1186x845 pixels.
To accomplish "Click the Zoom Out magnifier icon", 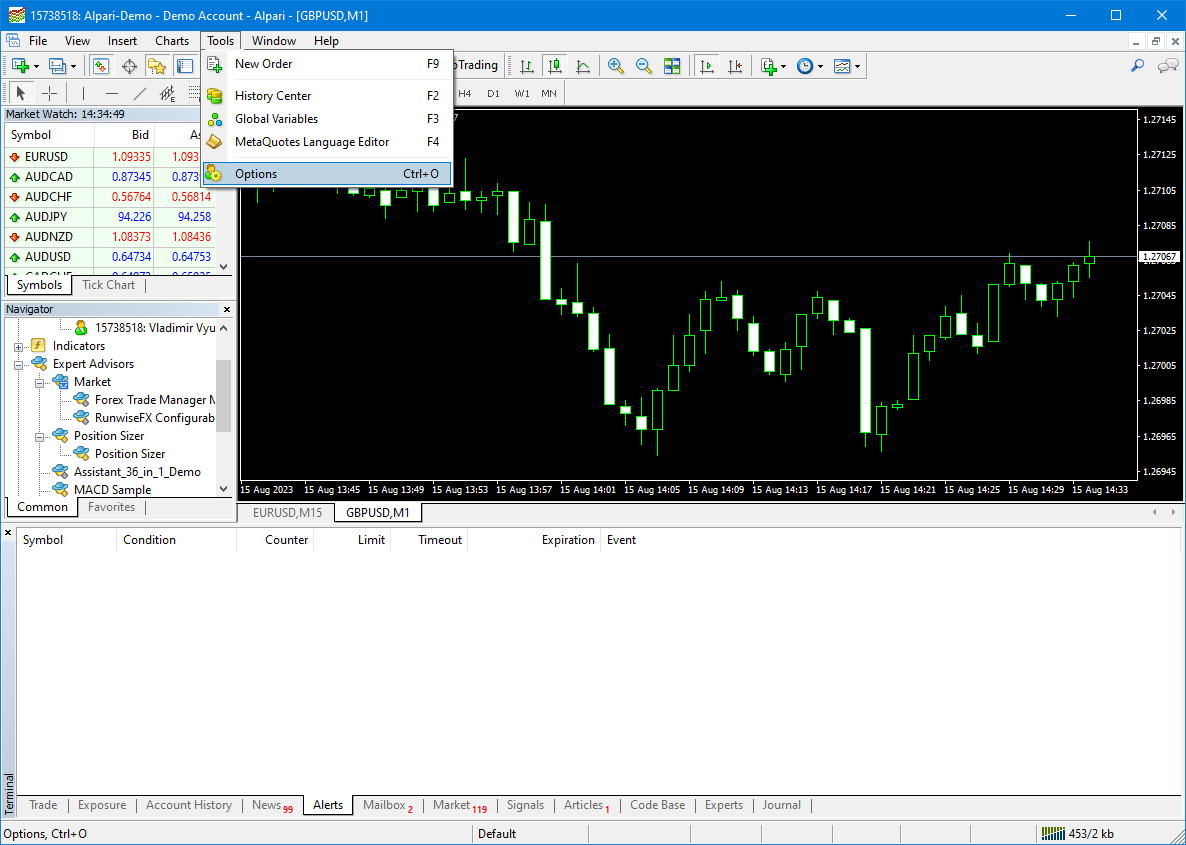I will 644,66.
